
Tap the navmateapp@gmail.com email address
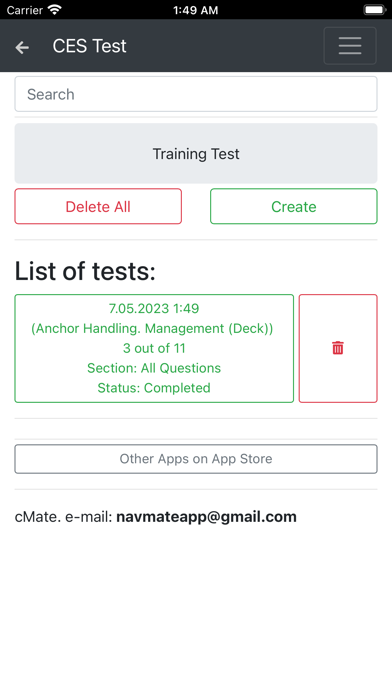(206, 517)
